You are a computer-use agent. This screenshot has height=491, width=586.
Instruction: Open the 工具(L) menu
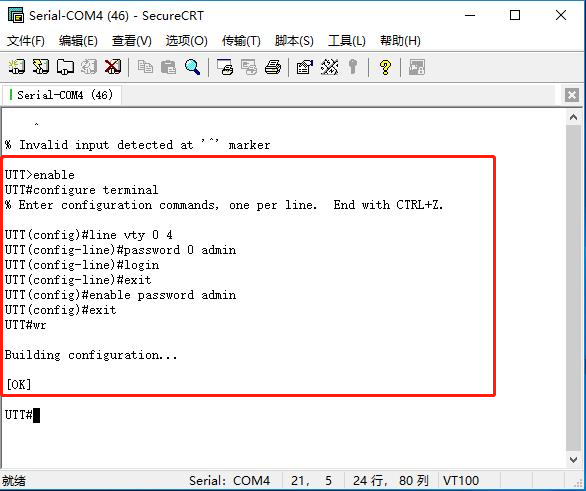(x=346, y=40)
